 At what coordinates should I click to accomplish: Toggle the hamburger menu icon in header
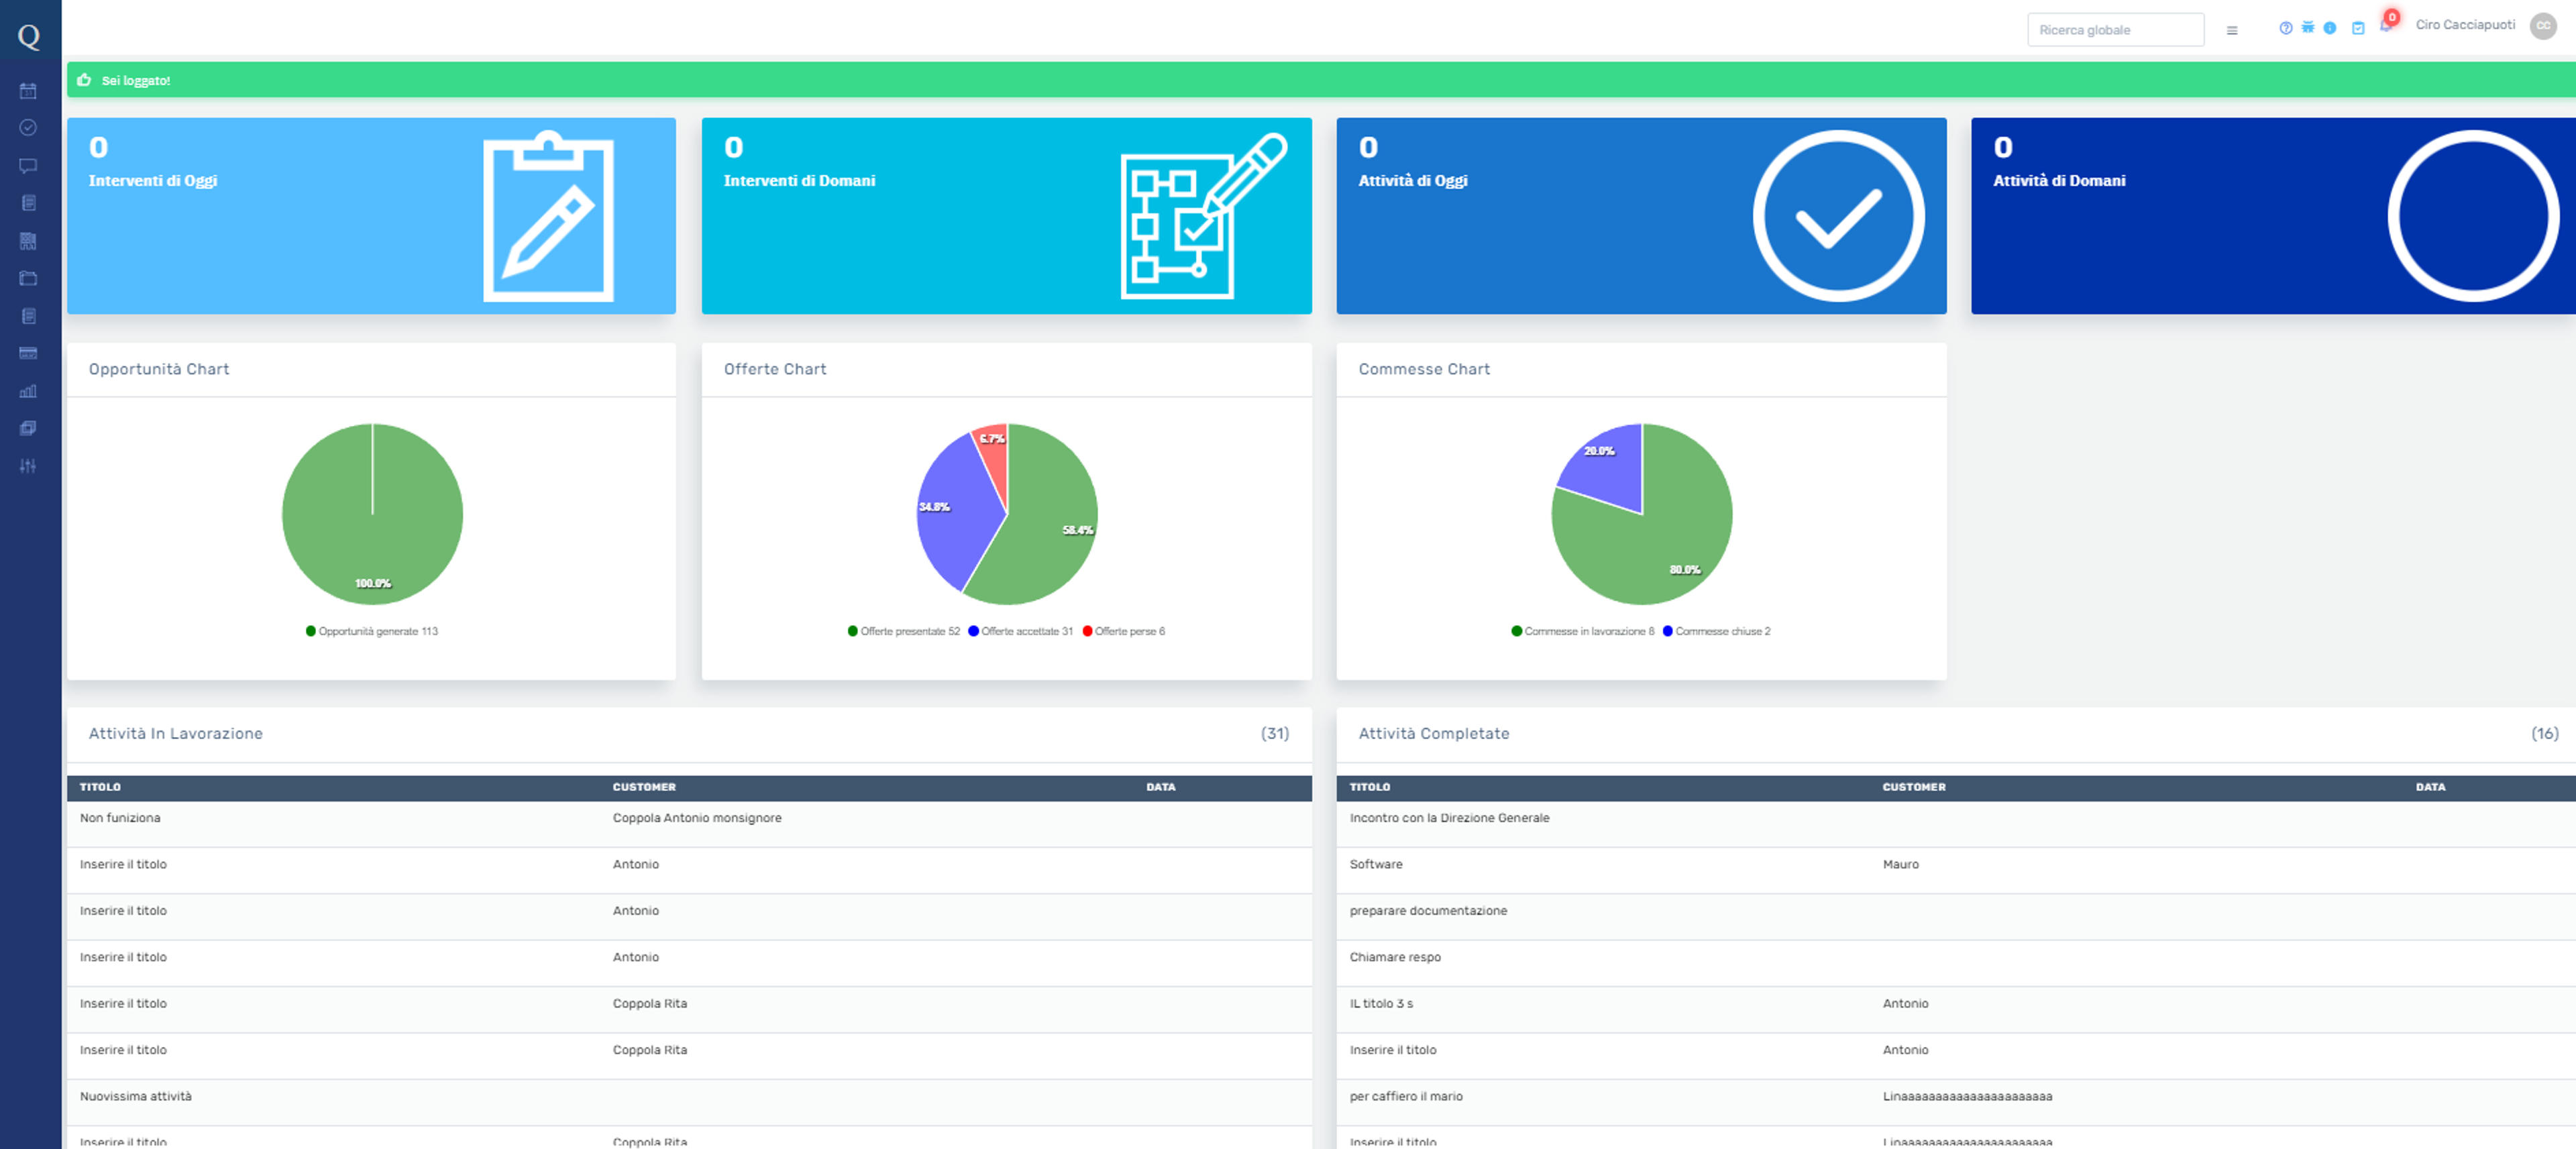click(2232, 30)
